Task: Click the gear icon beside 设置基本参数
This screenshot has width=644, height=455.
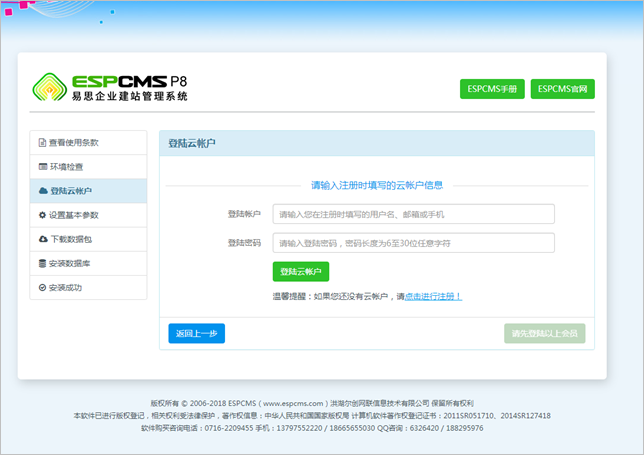Action: pyautogui.click(x=42, y=215)
